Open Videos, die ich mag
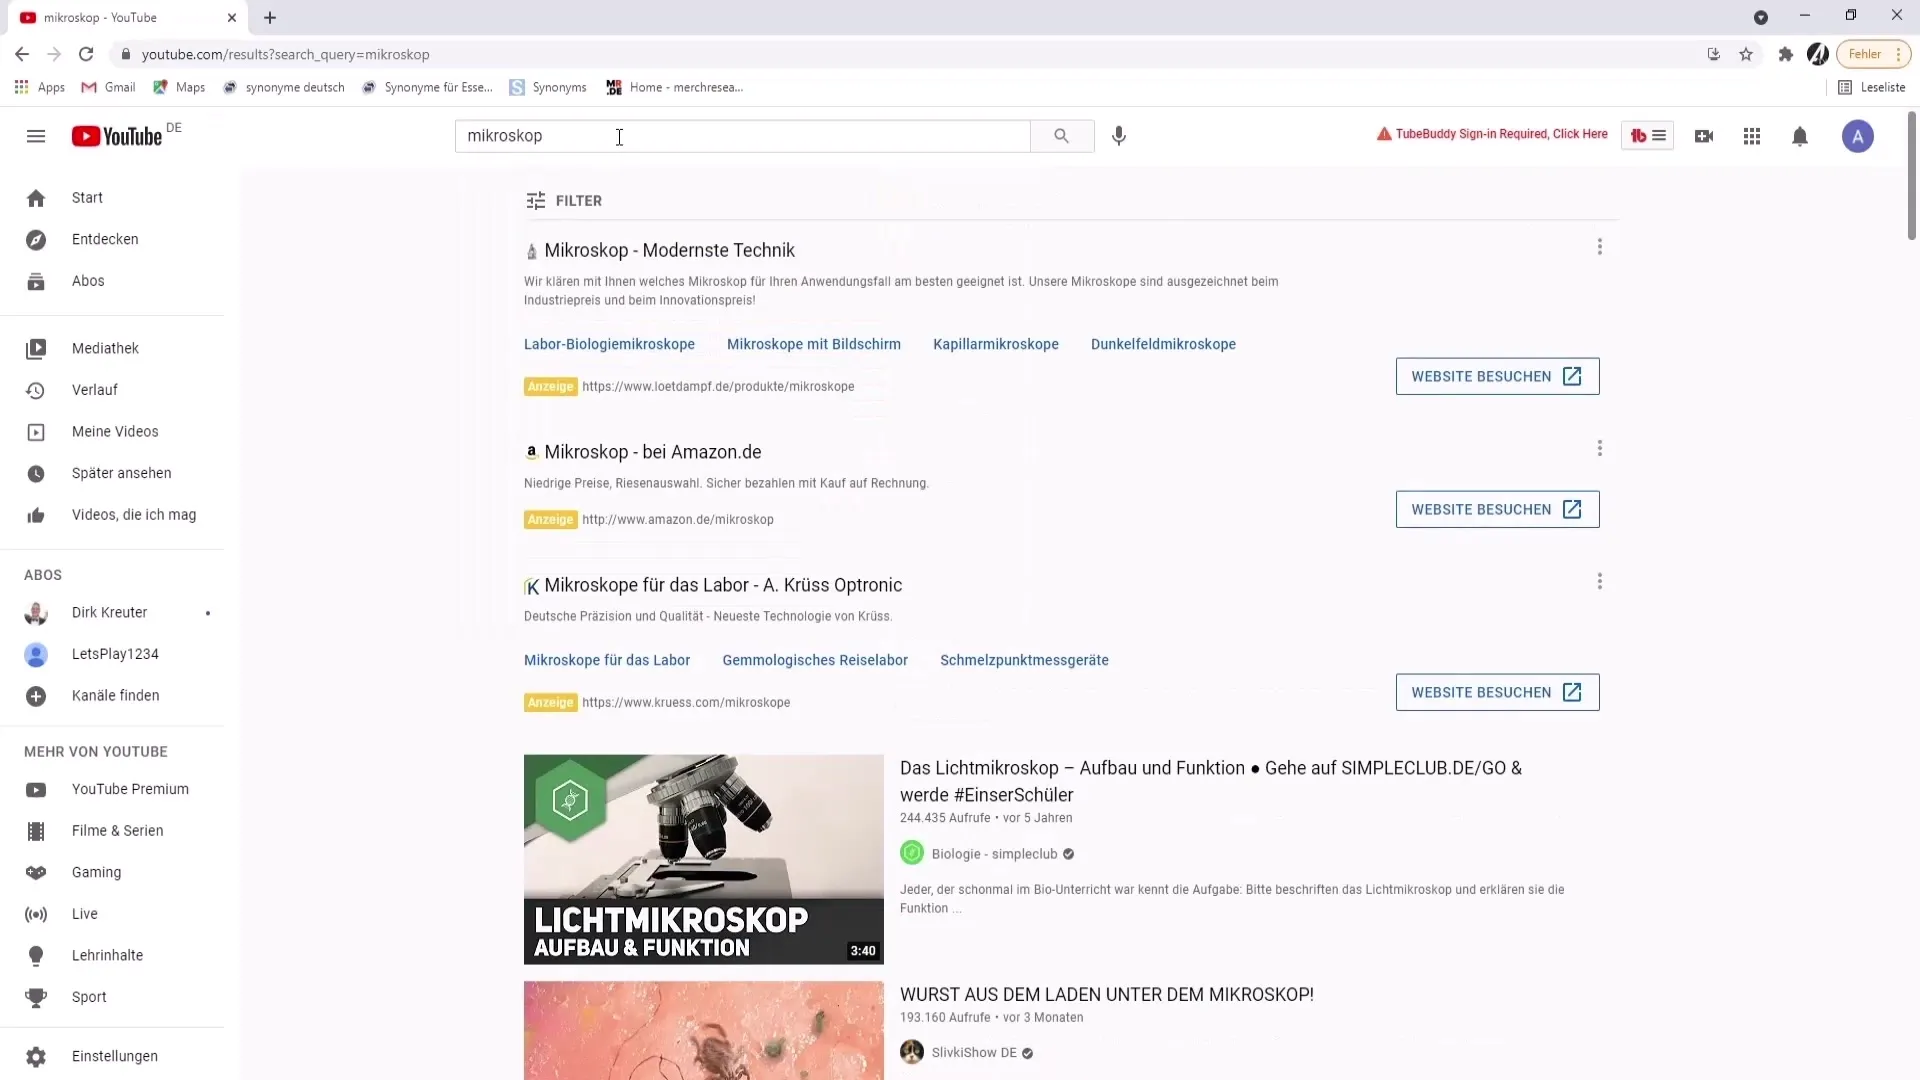Image resolution: width=1920 pixels, height=1080 pixels. [112, 515]
